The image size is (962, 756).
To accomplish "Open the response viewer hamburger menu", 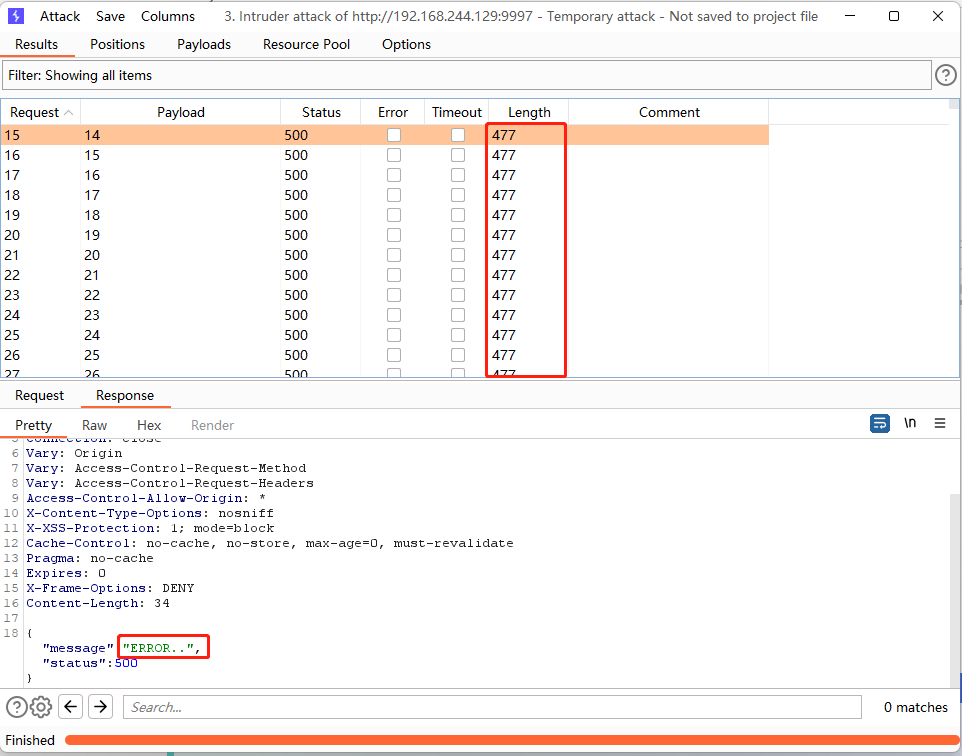I will (x=940, y=423).
